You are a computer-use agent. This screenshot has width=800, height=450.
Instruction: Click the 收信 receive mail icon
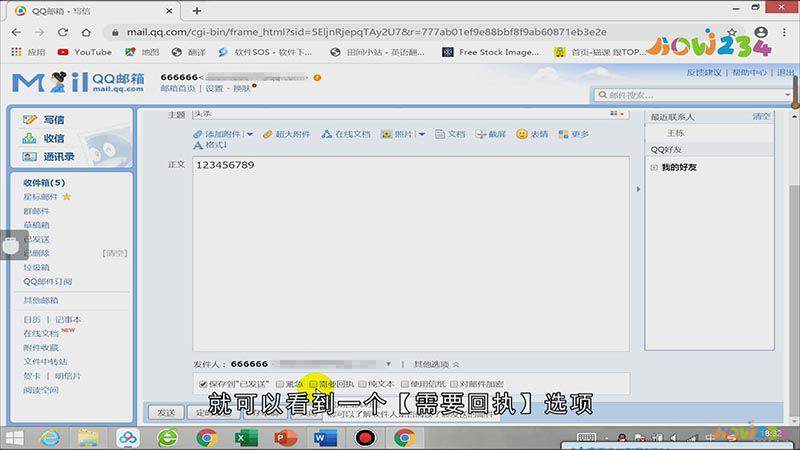(x=30, y=138)
